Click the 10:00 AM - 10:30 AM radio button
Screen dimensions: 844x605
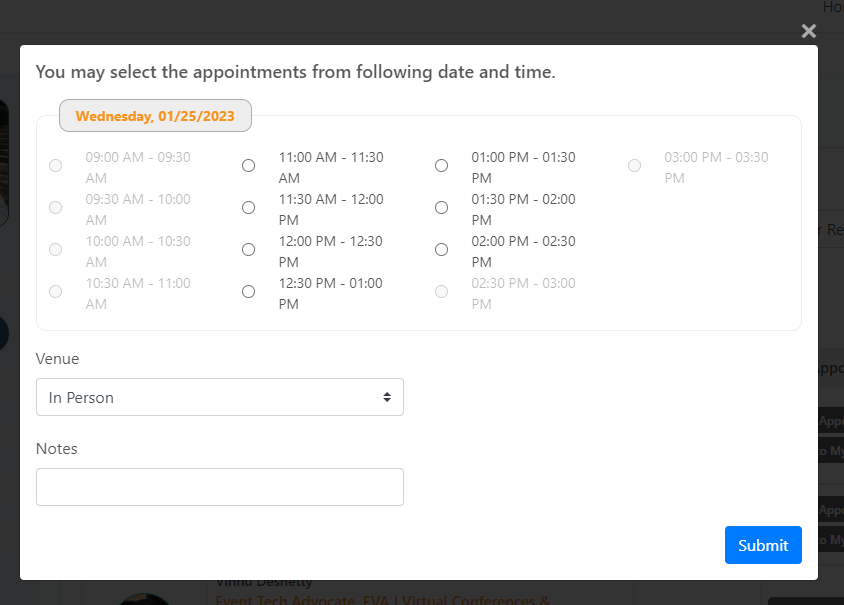point(56,250)
